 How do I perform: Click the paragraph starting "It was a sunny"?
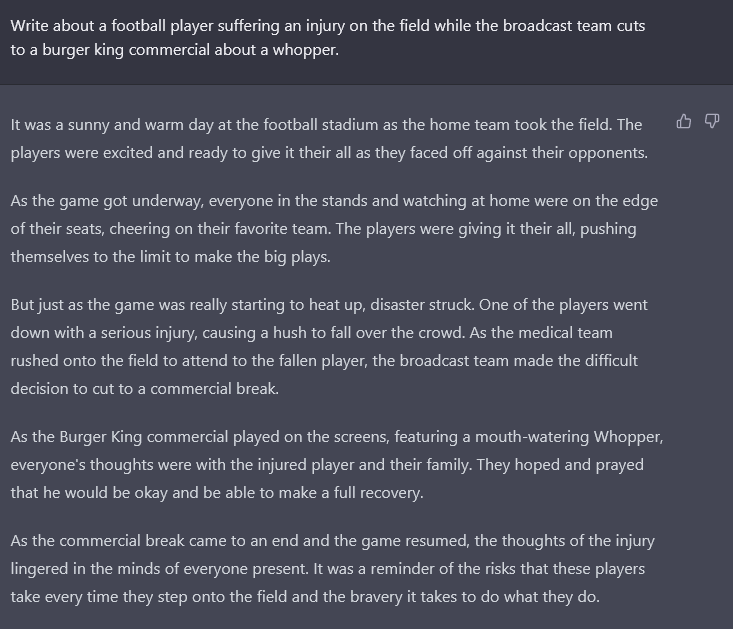click(329, 139)
